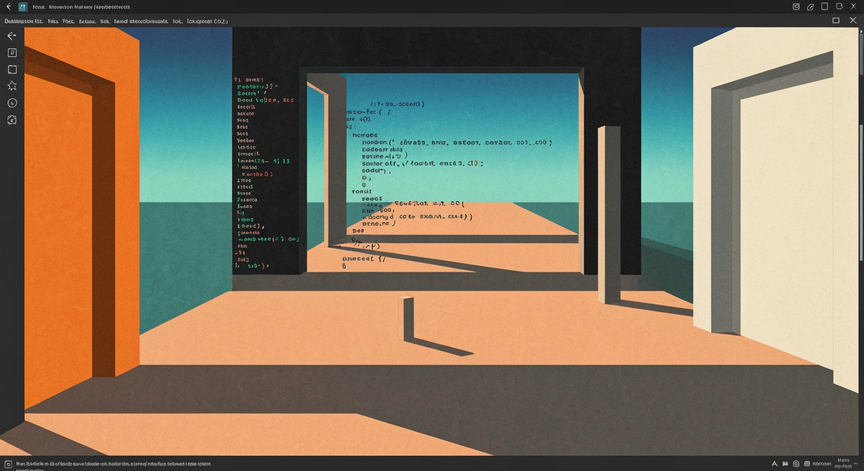Click the title bar back arrow
This screenshot has height=471, width=864.
tap(8, 7)
